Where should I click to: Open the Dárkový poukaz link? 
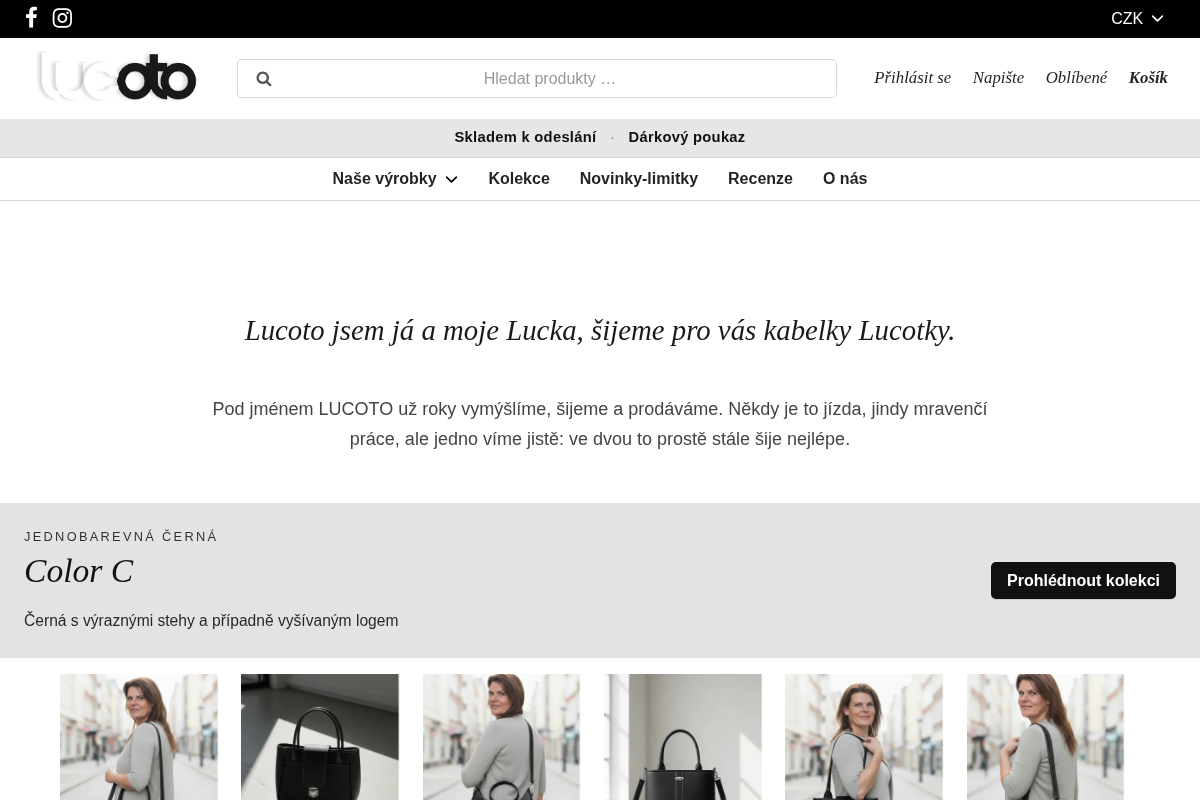tap(687, 137)
